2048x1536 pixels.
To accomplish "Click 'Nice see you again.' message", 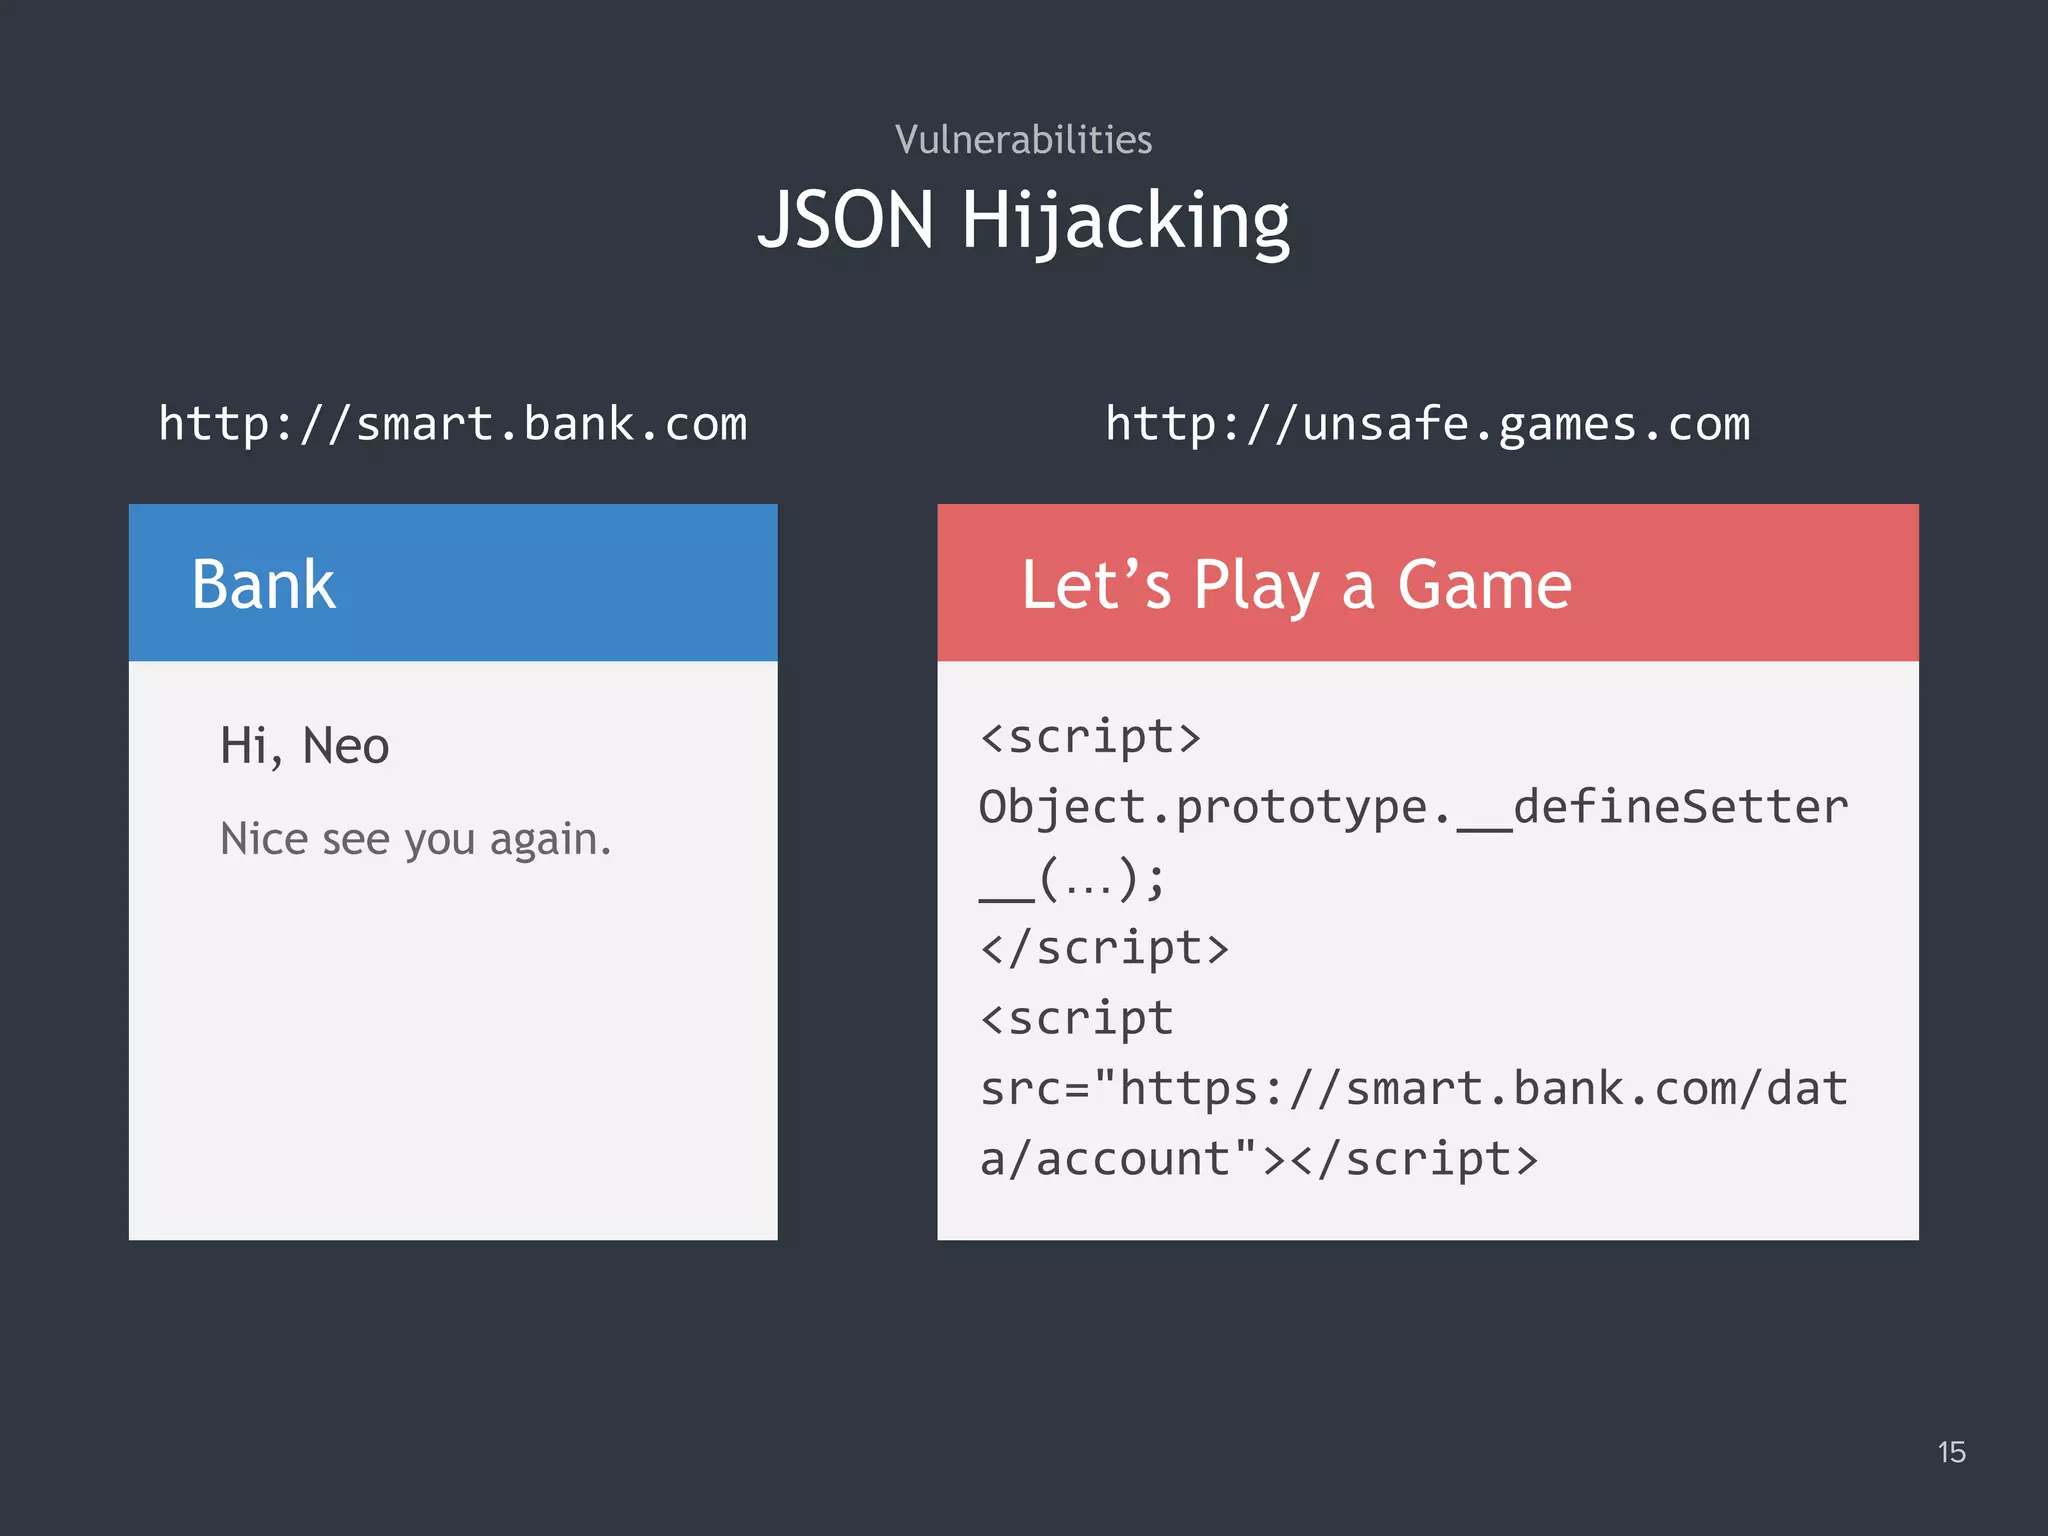I will click(x=415, y=839).
